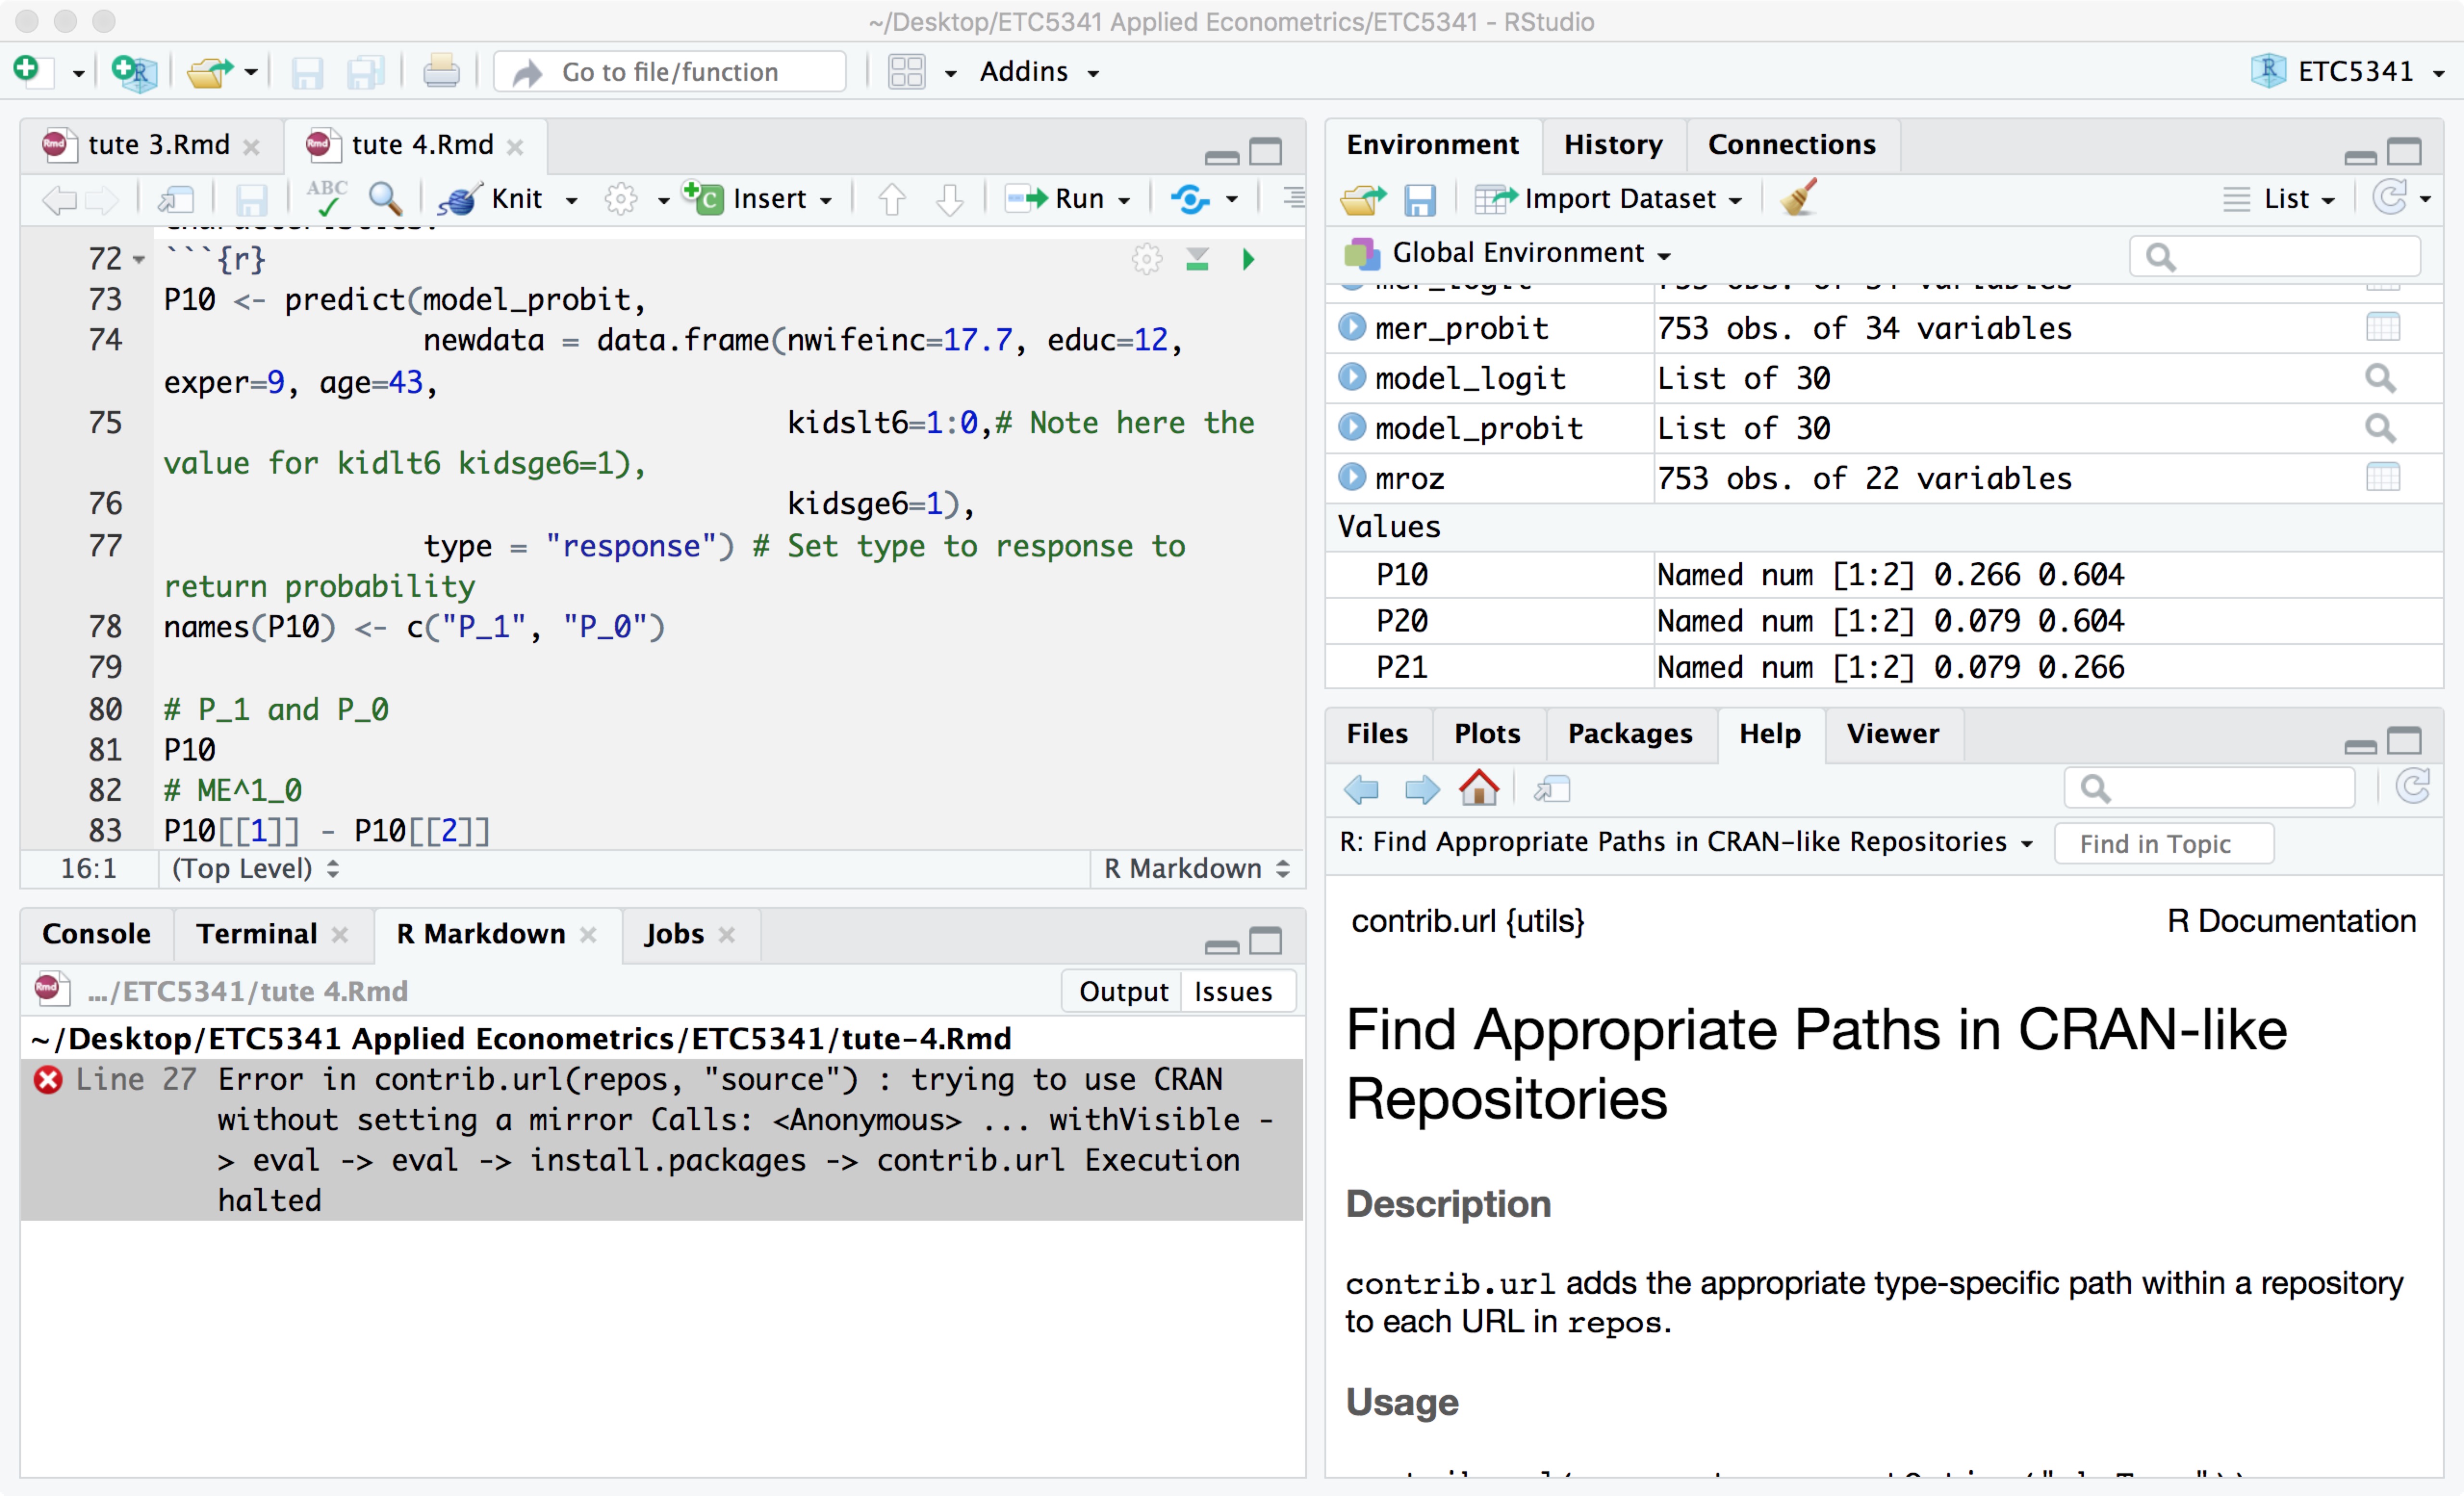The image size is (2464, 1496).
Task: Open the Run dropdown arrow
Action: point(1125,200)
